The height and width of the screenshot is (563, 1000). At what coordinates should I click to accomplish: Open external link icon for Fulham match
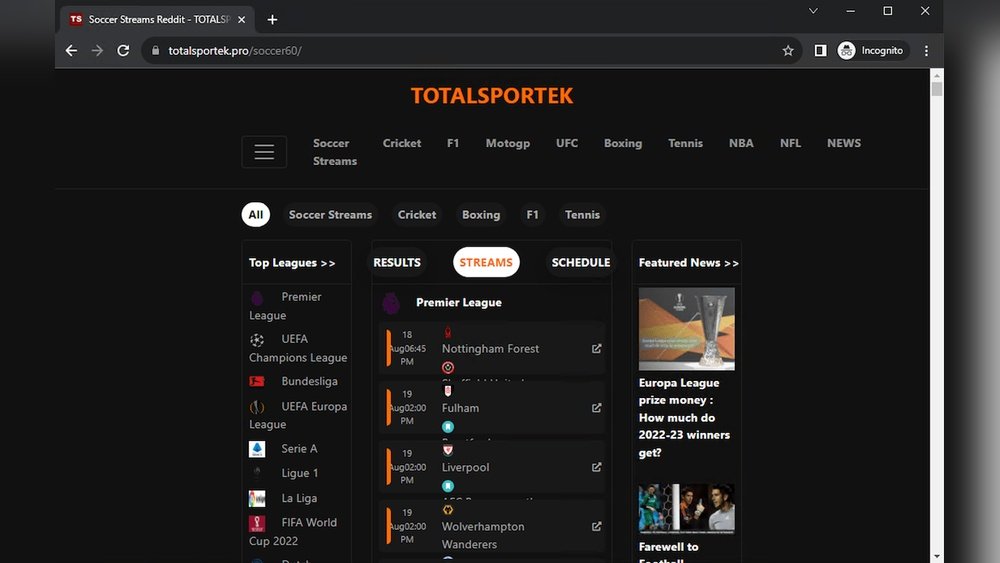[x=597, y=408]
